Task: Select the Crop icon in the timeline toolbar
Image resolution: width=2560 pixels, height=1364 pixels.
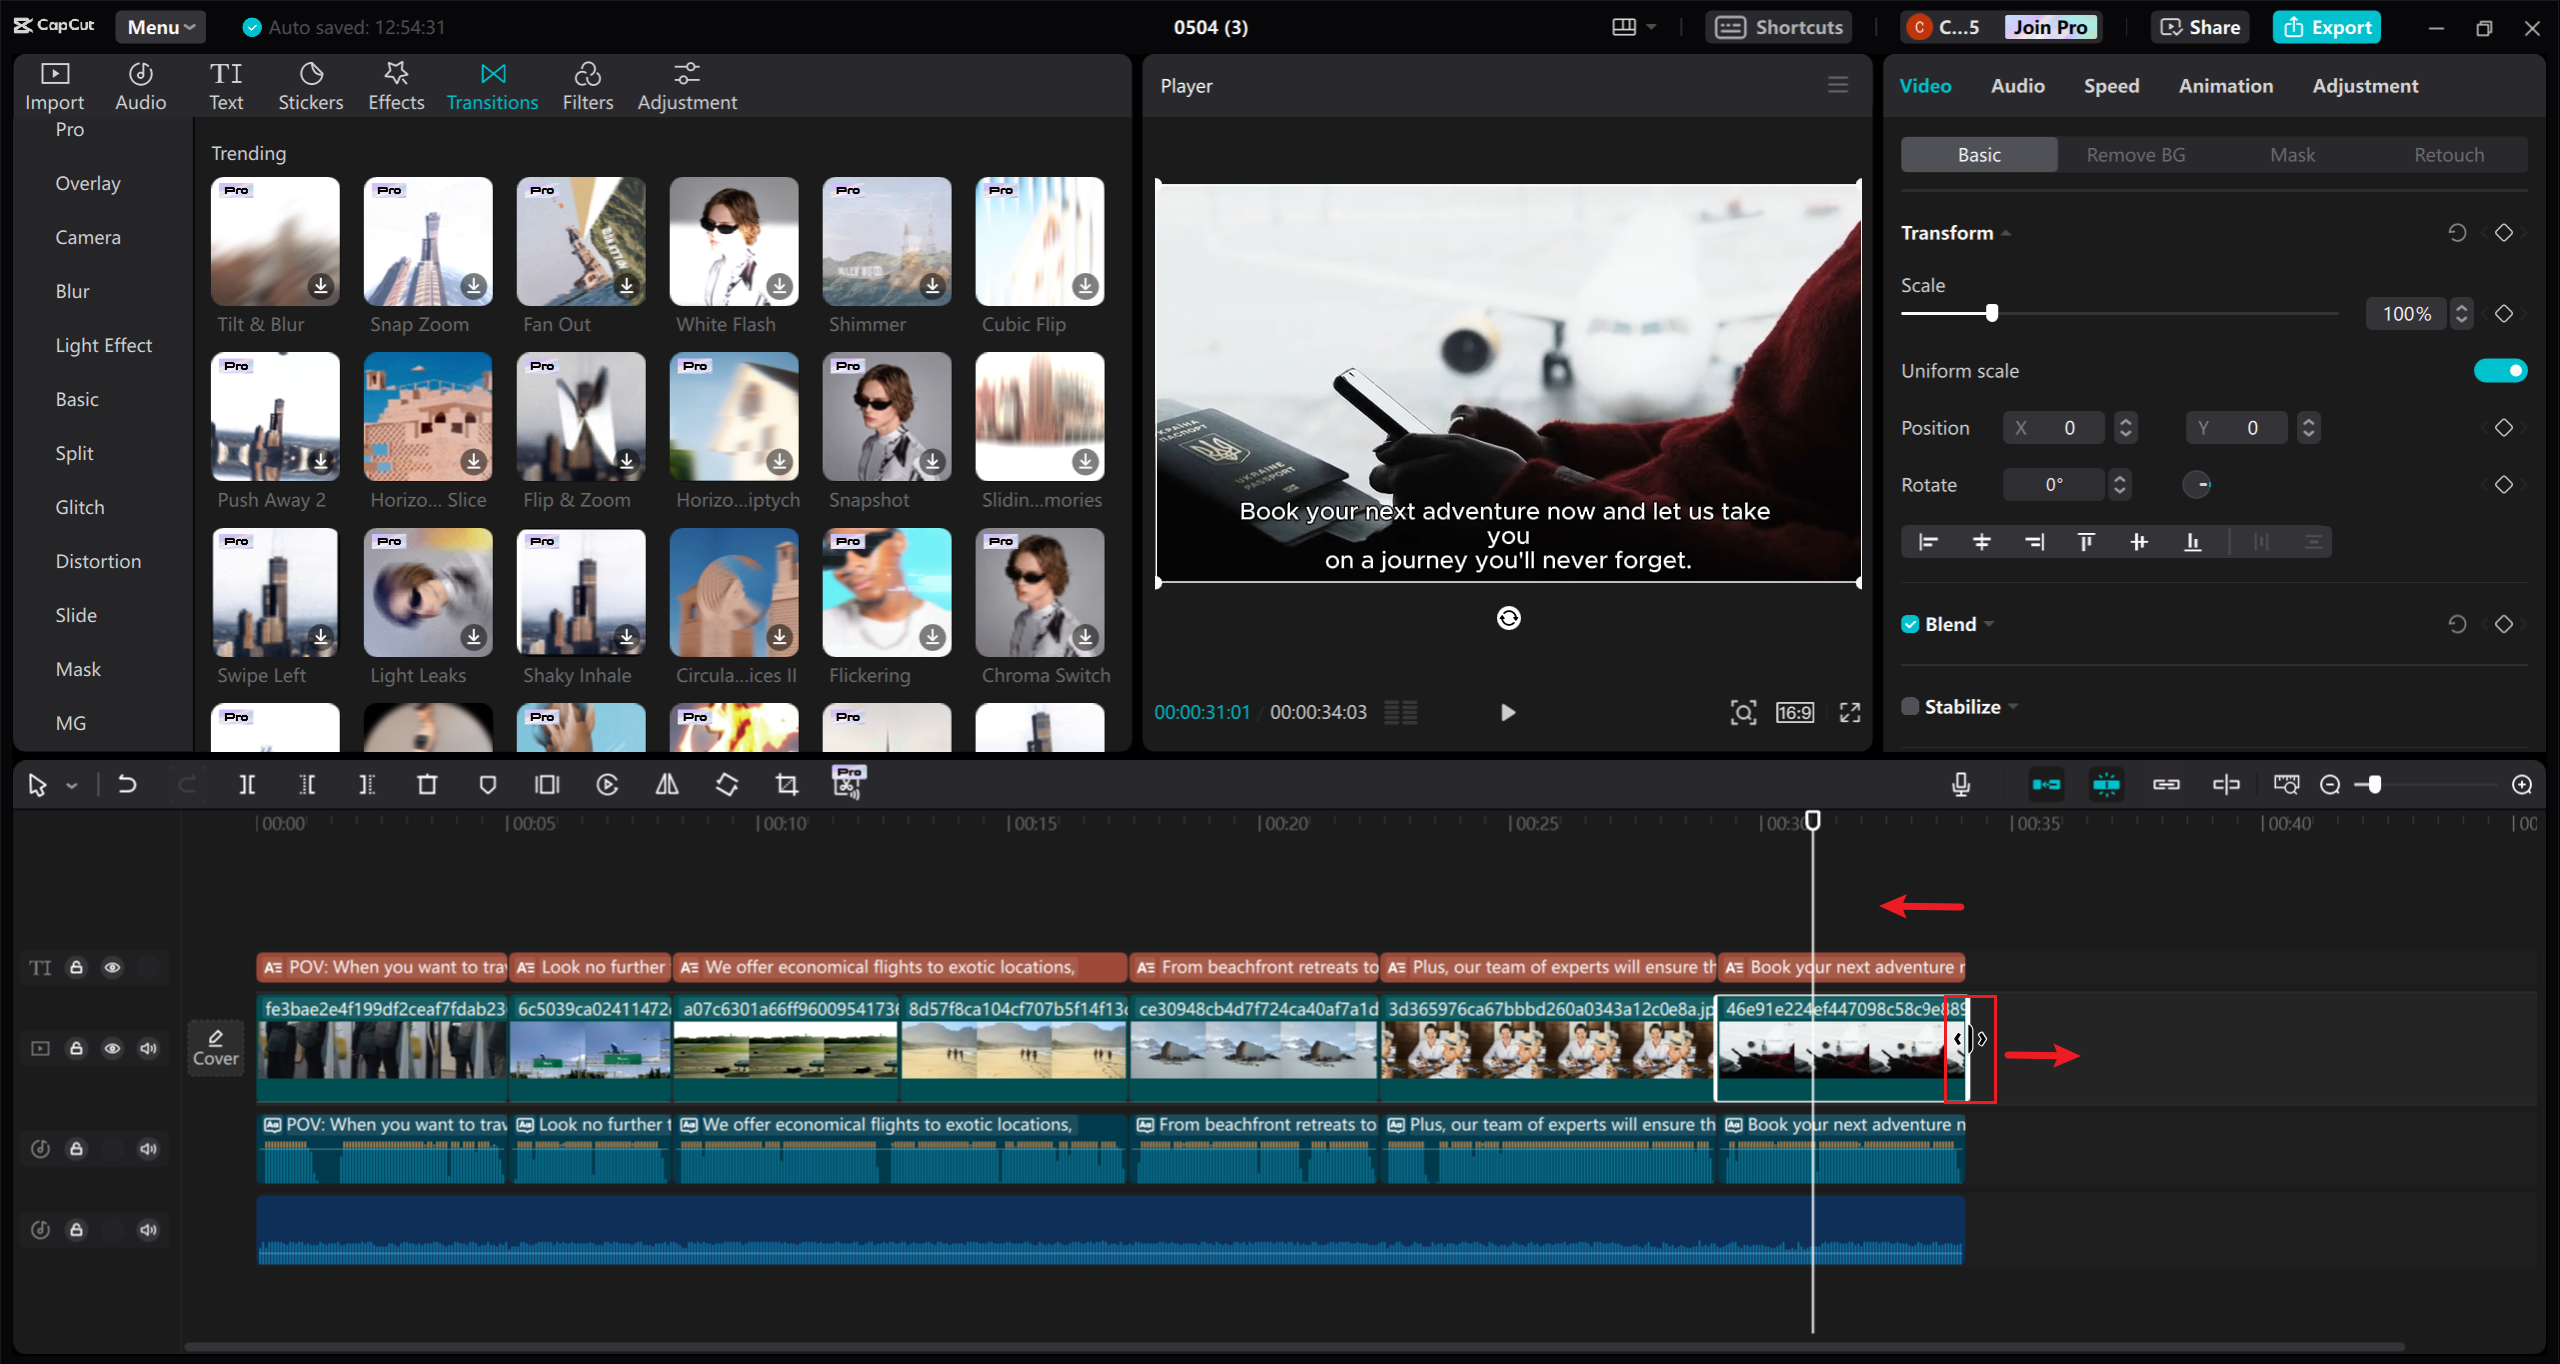Action: tap(787, 784)
